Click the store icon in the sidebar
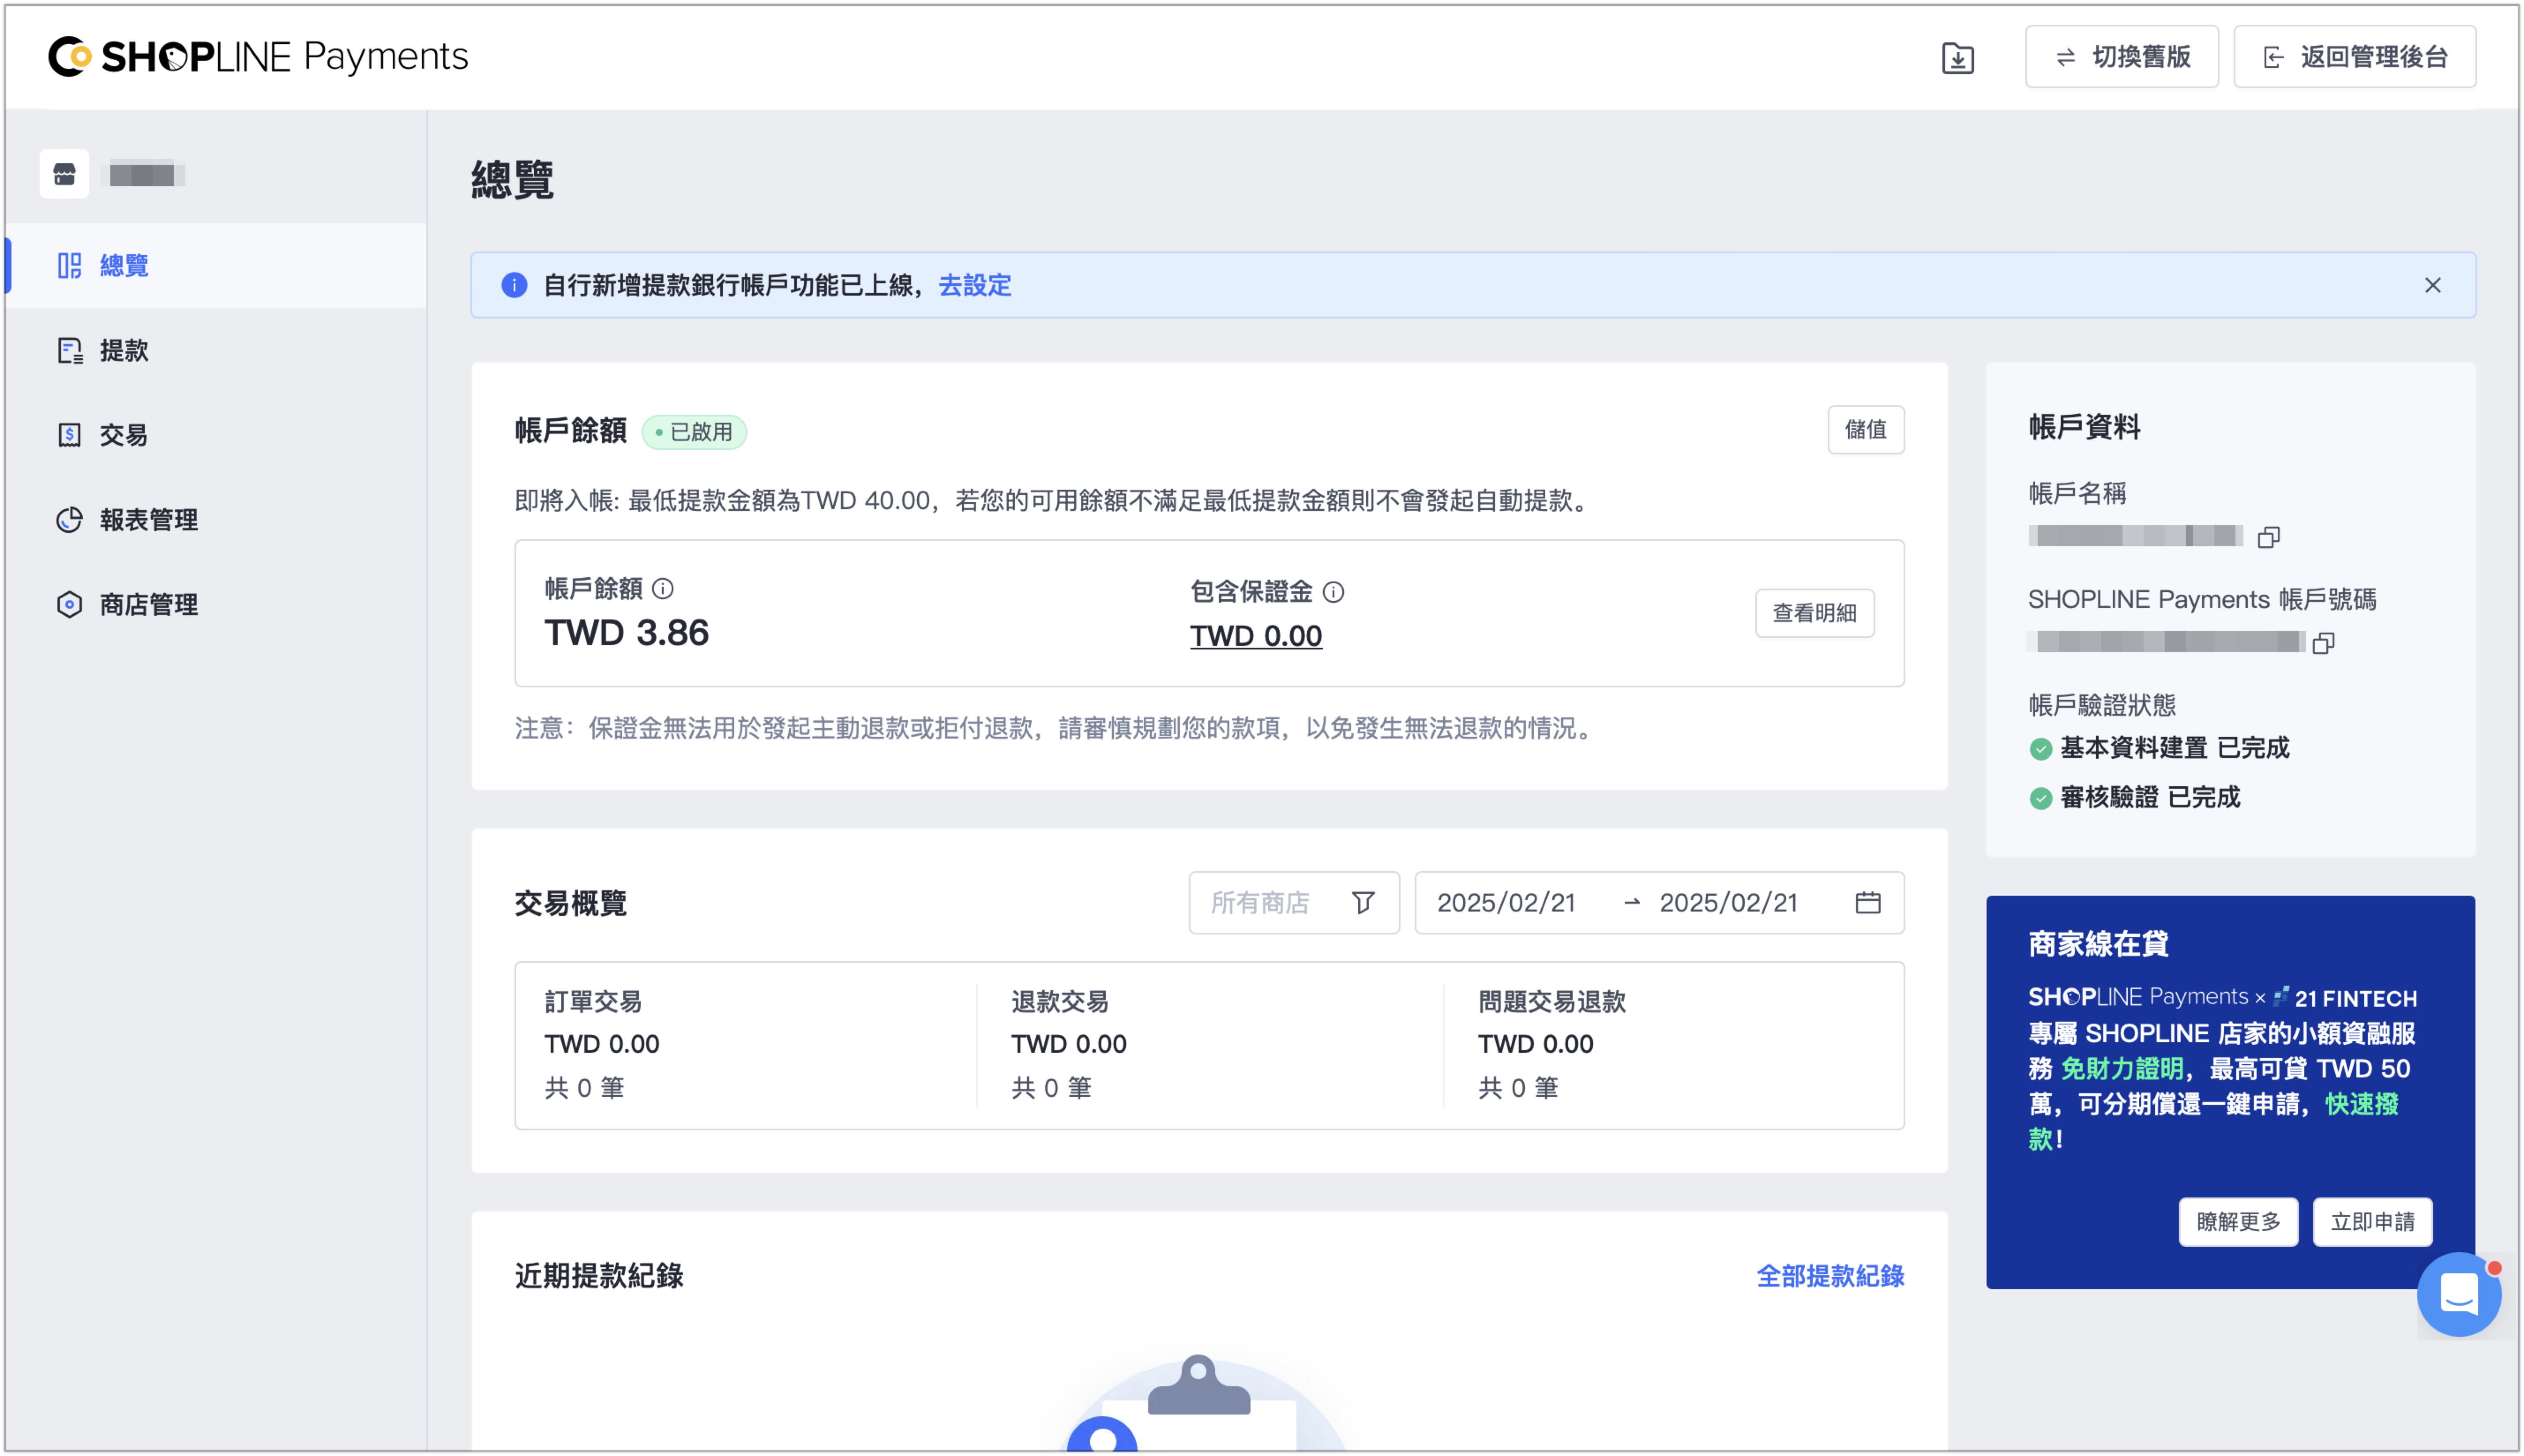 [x=64, y=174]
